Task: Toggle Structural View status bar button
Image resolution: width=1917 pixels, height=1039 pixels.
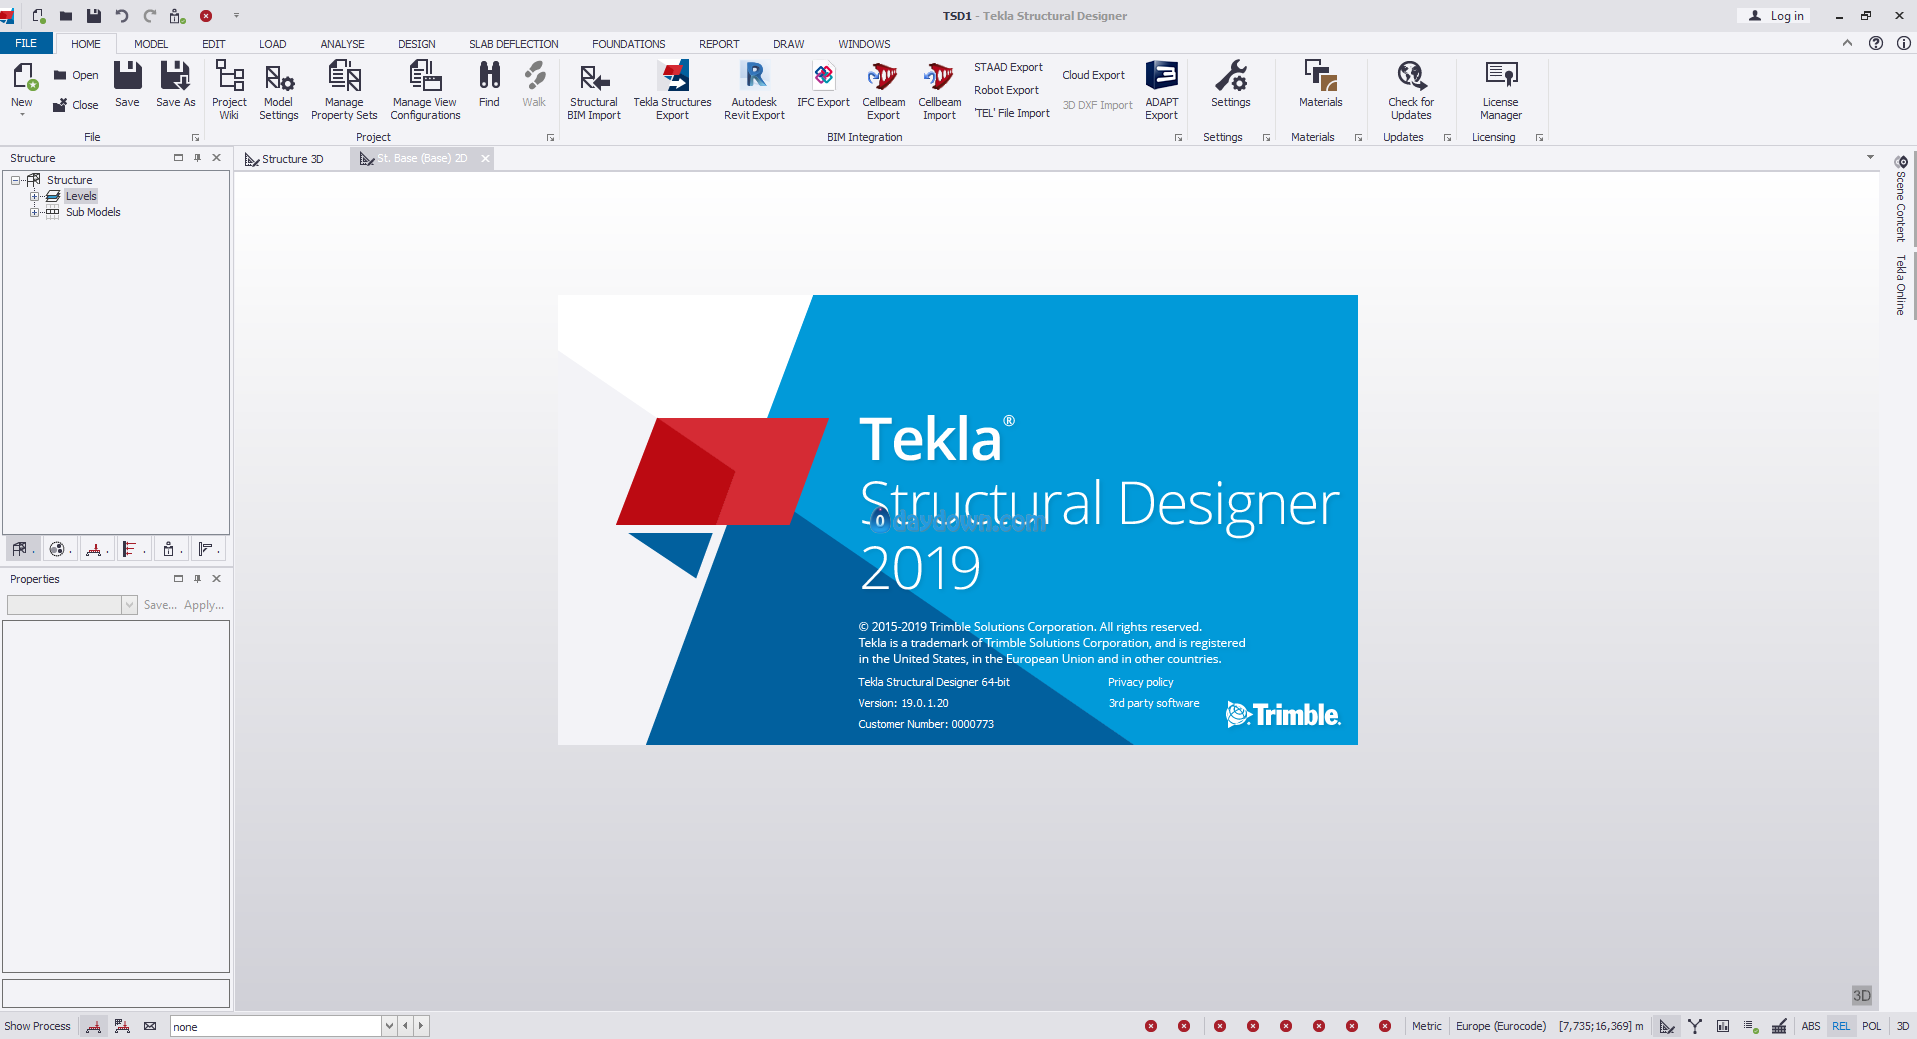Action: coord(1667,1026)
